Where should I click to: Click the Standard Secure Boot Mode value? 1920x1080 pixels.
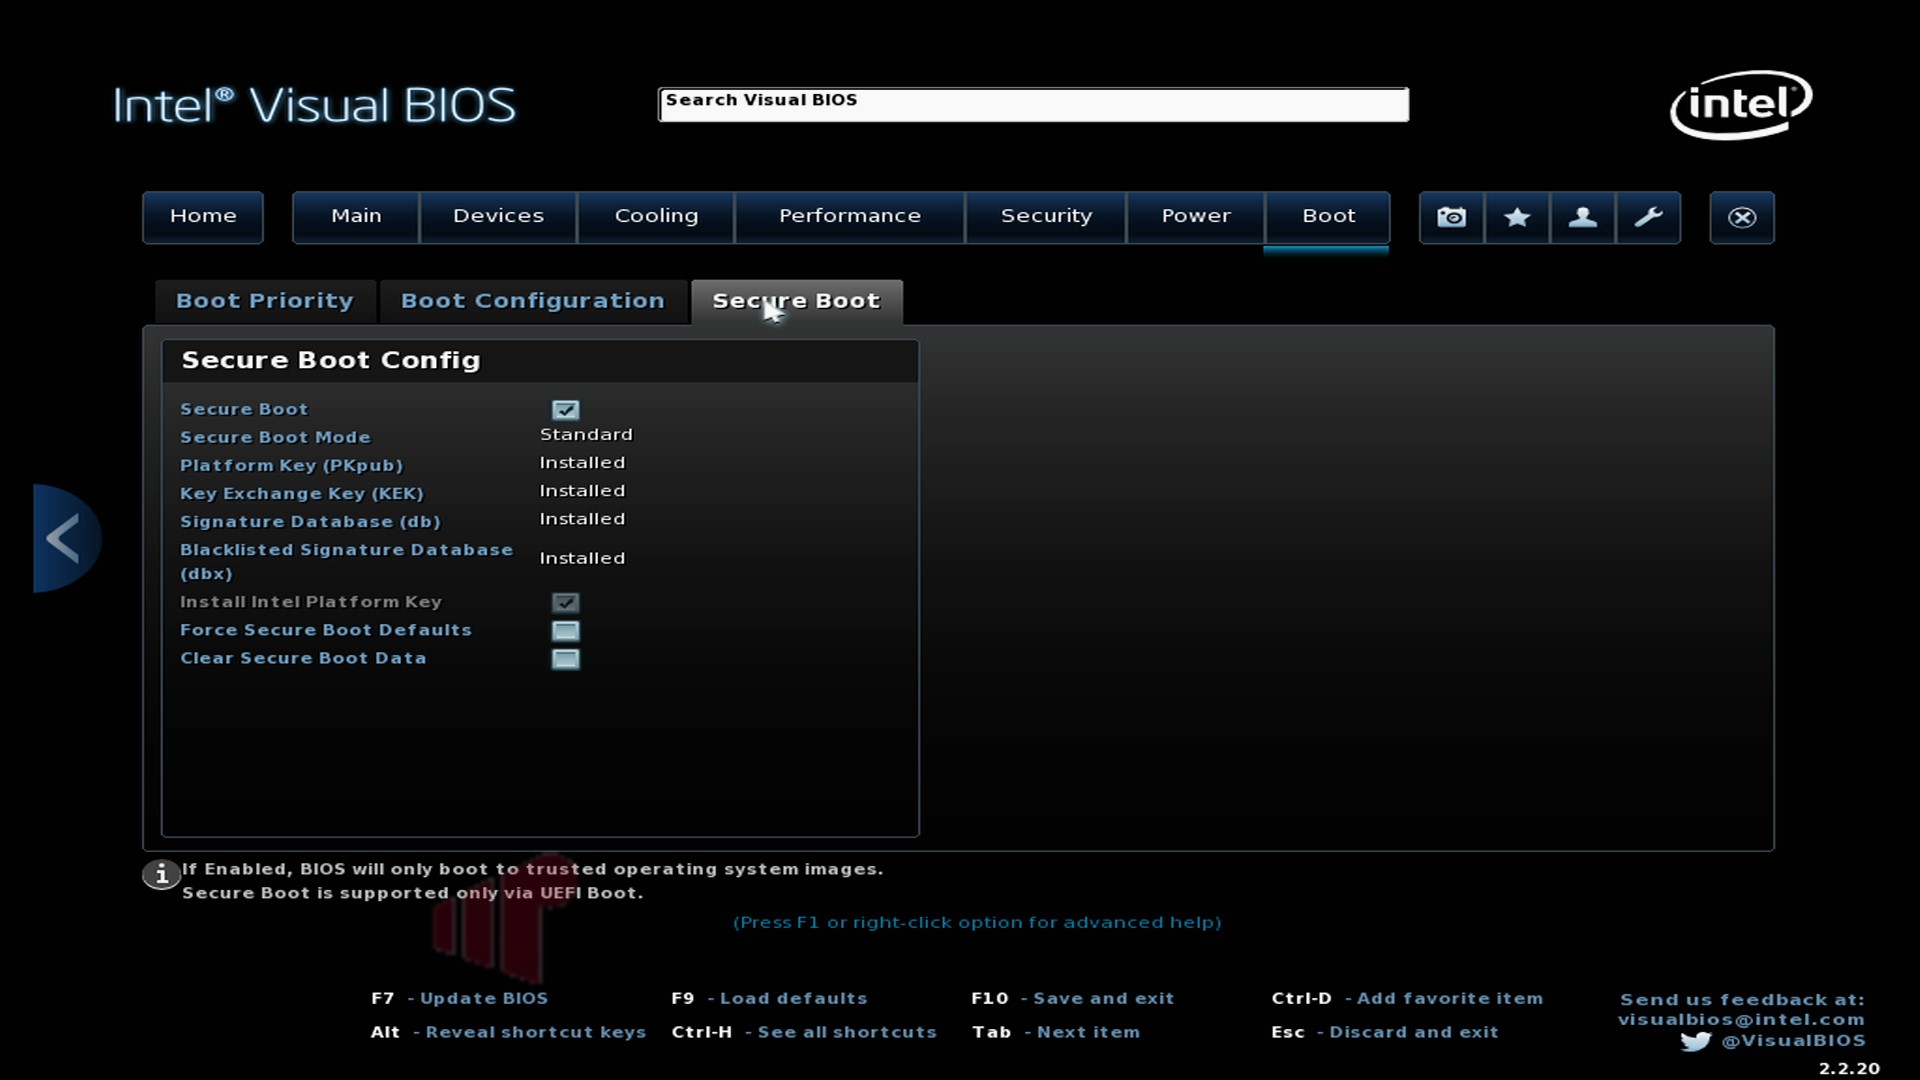click(586, 435)
